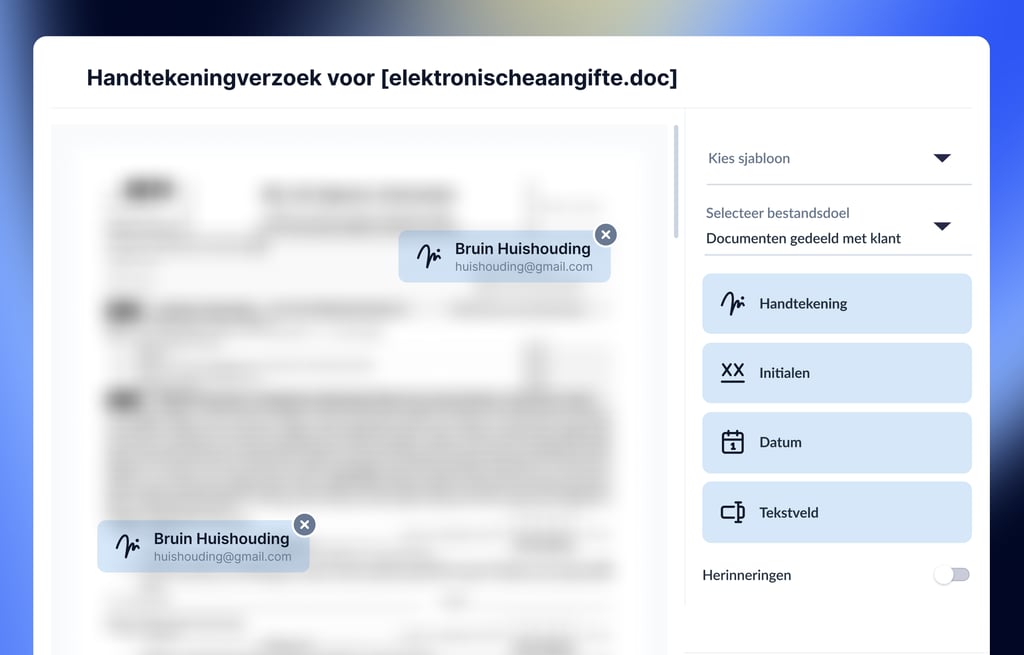Open the Selecteer bestandsdoel dropdown arrow
Viewport: 1024px width, 655px height.
(x=941, y=226)
